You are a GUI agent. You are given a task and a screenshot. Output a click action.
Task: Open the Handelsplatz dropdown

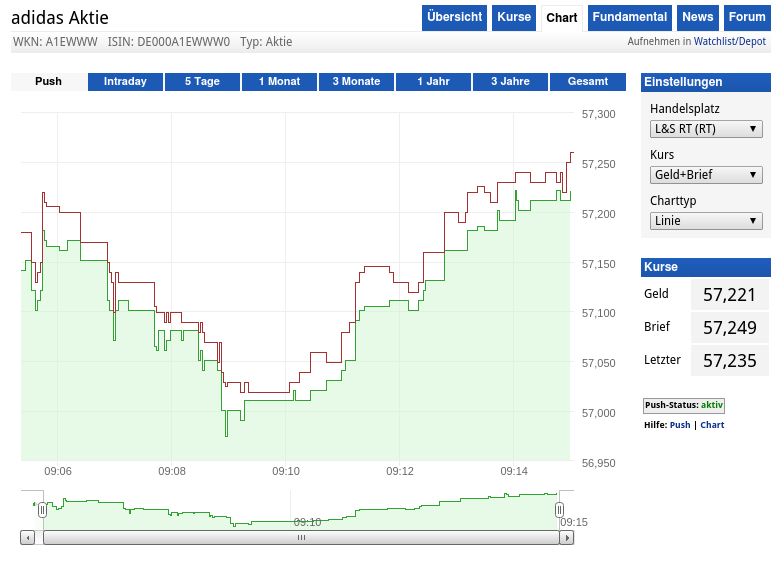706,129
